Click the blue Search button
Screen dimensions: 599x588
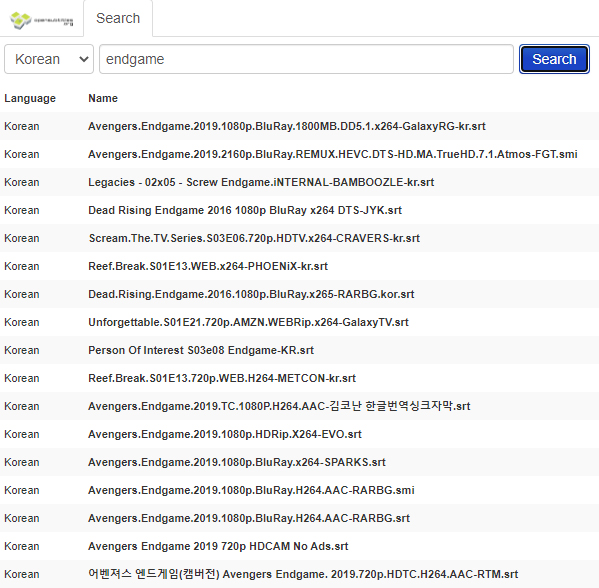pos(554,59)
